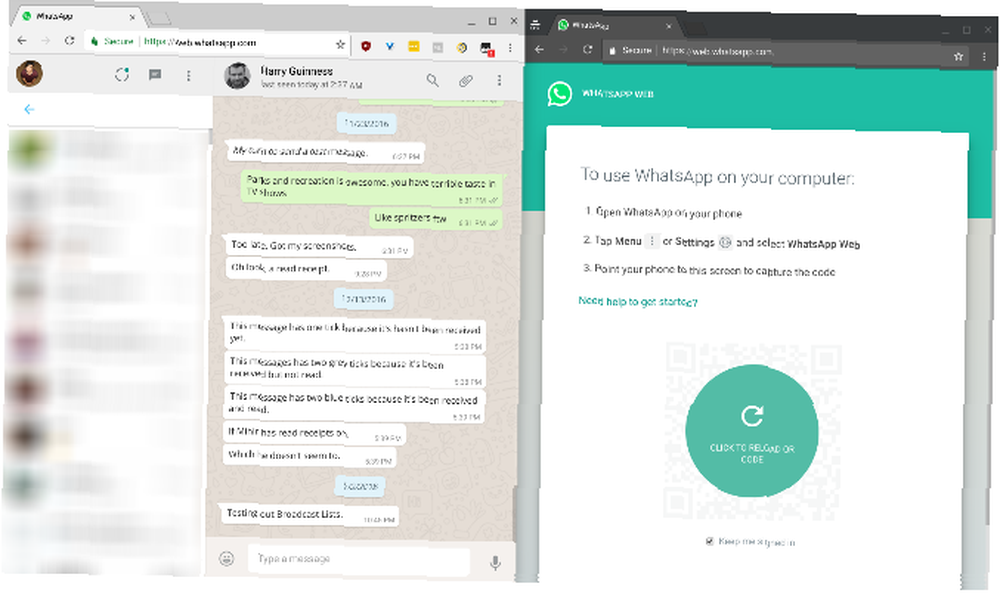Click the Secure padlock in dark window

coord(612,50)
